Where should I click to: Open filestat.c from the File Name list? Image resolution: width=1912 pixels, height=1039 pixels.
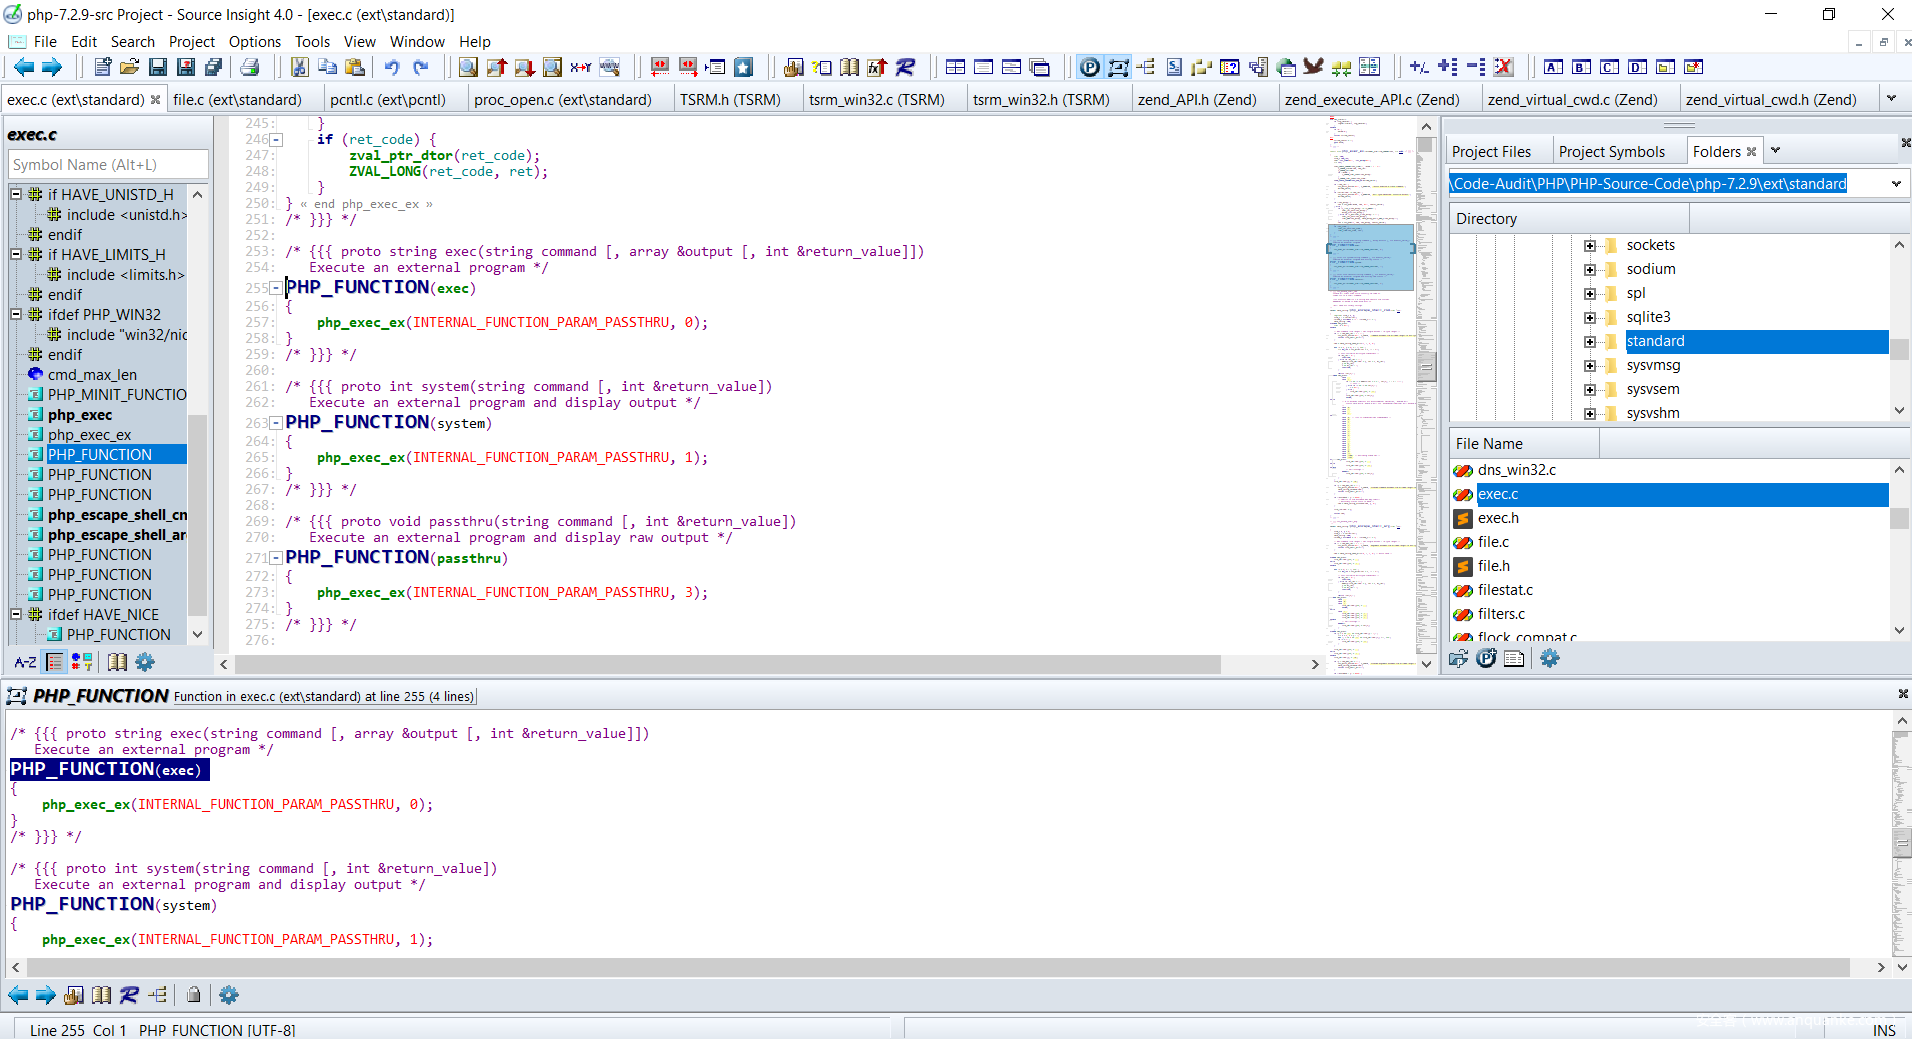tap(1505, 590)
